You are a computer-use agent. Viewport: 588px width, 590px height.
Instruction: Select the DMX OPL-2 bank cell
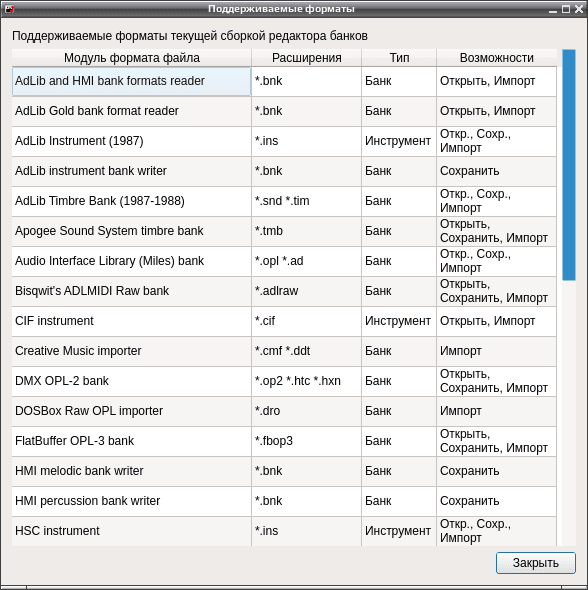[x=132, y=382]
